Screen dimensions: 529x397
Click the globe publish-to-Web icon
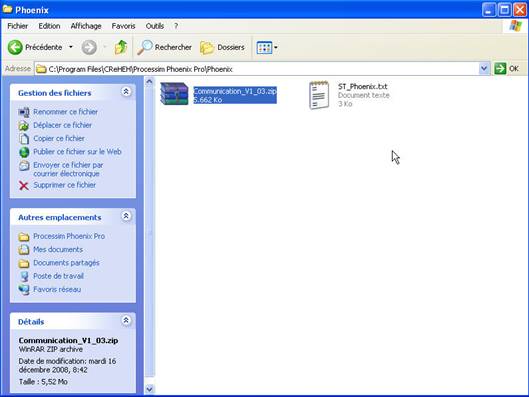(x=24, y=152)
